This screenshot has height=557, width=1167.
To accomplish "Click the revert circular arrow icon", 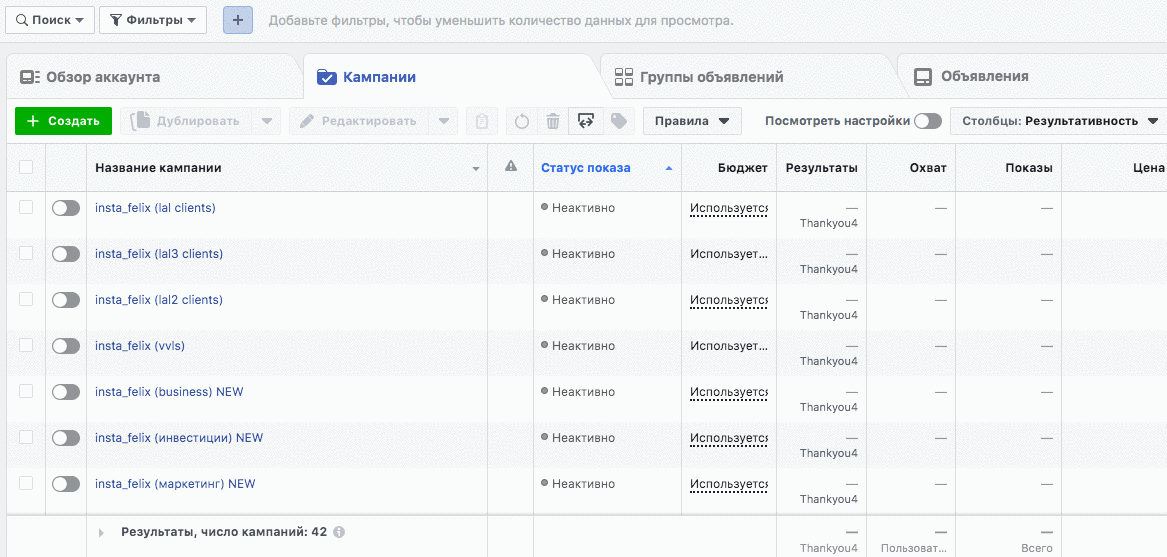I will click(x=522, y=121).
